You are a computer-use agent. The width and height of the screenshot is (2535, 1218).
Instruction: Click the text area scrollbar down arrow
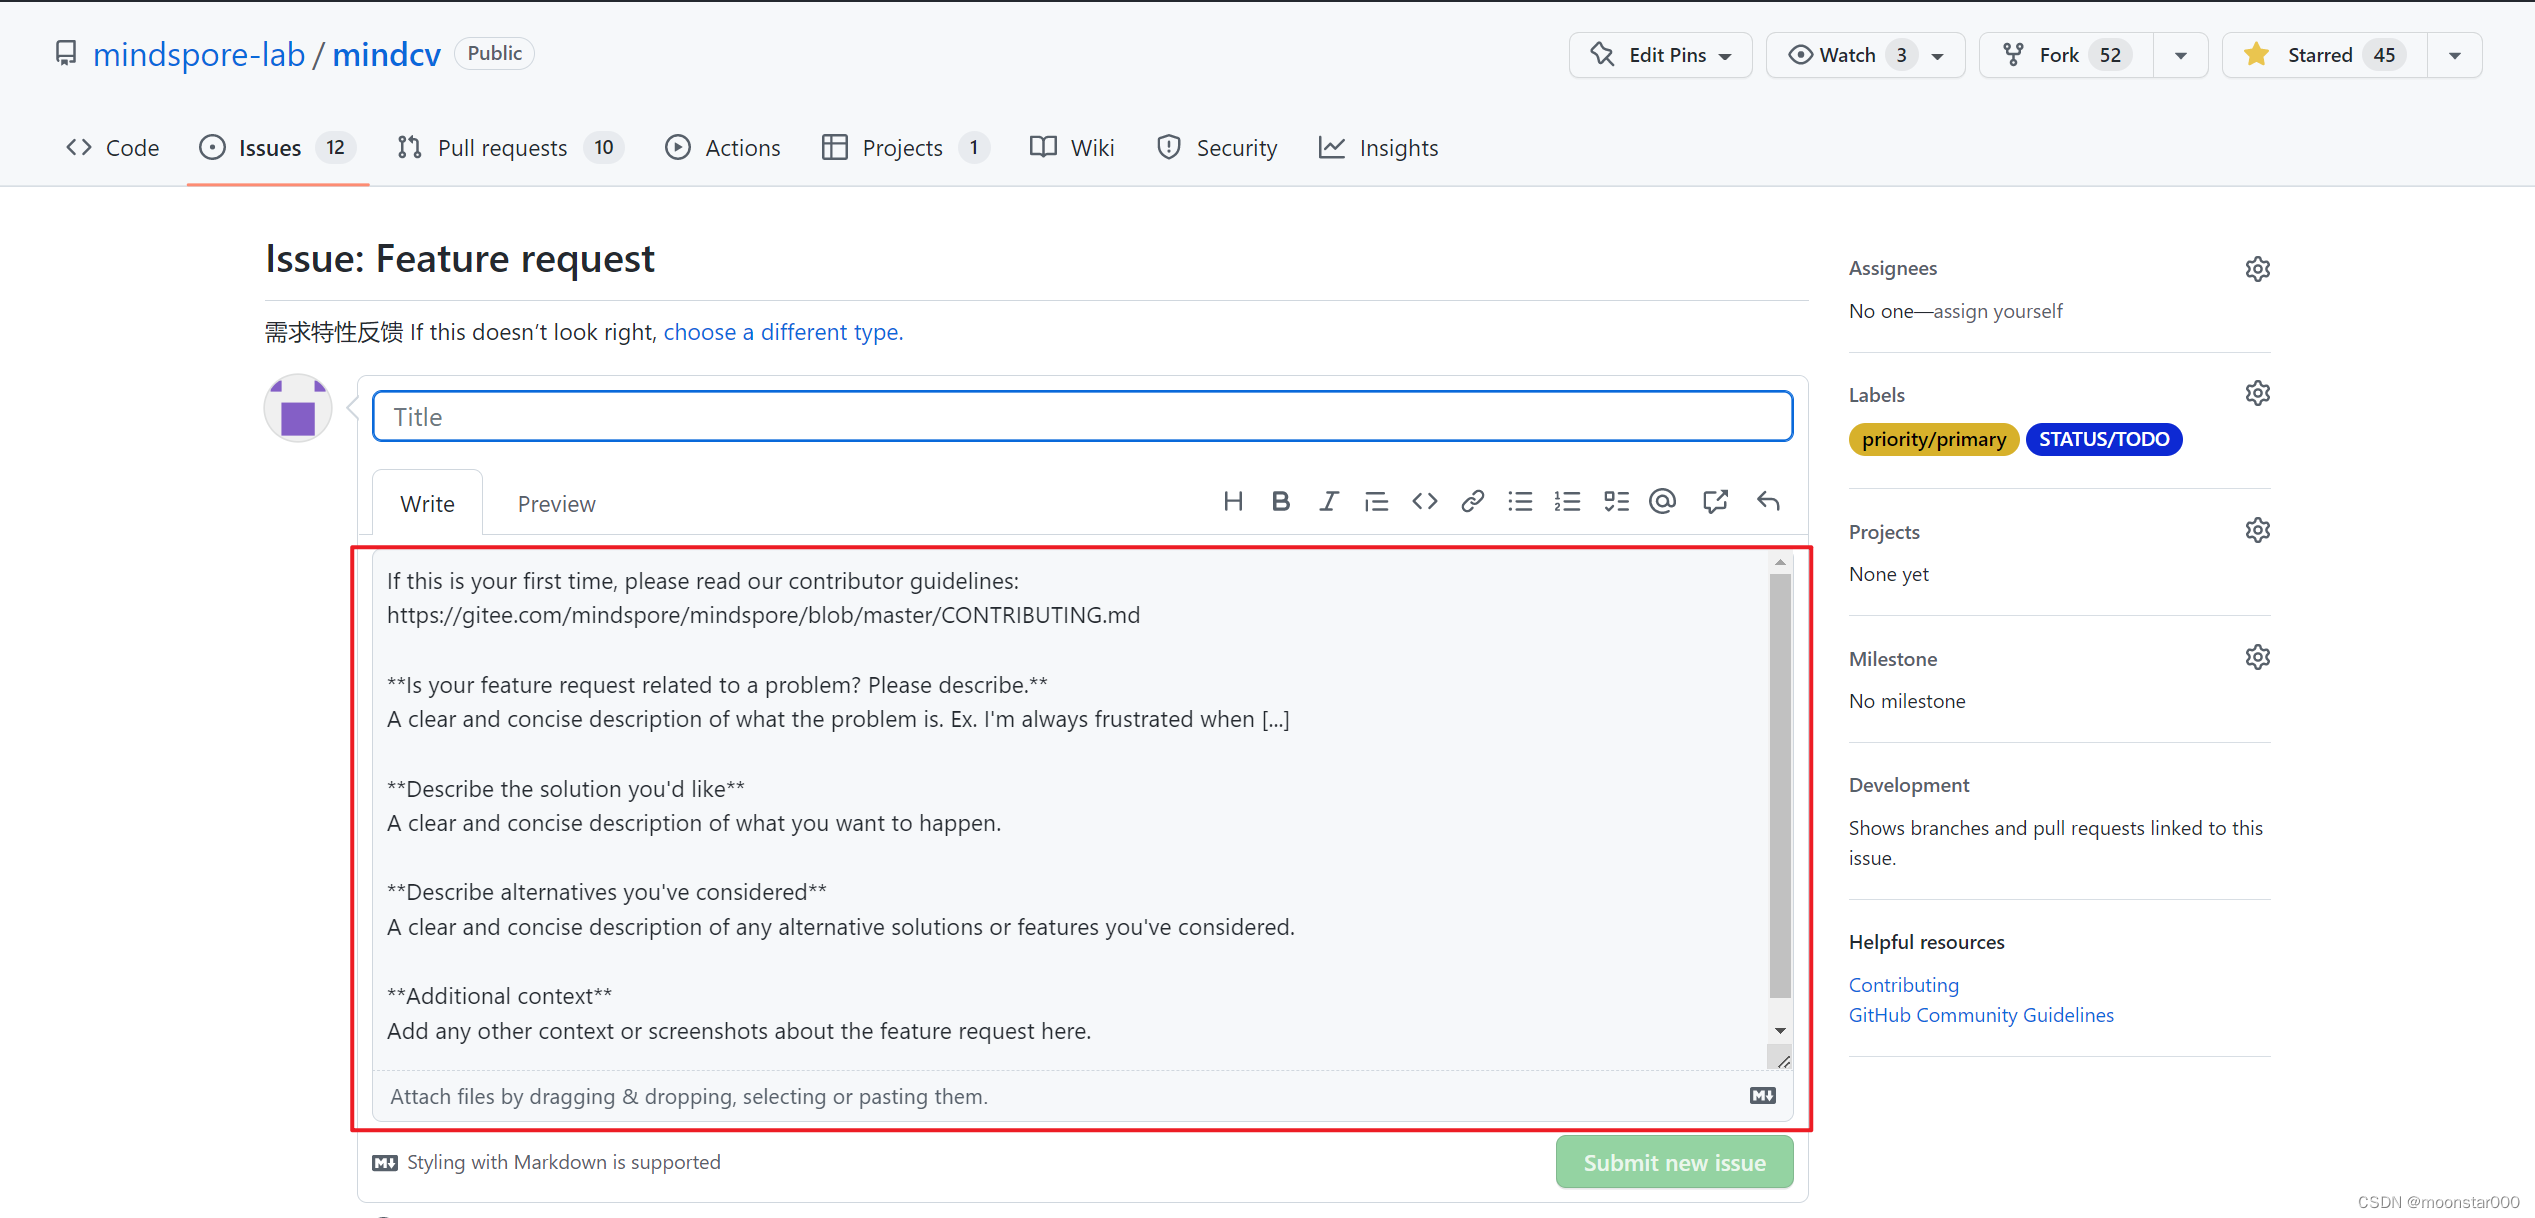point(1780,1030)
